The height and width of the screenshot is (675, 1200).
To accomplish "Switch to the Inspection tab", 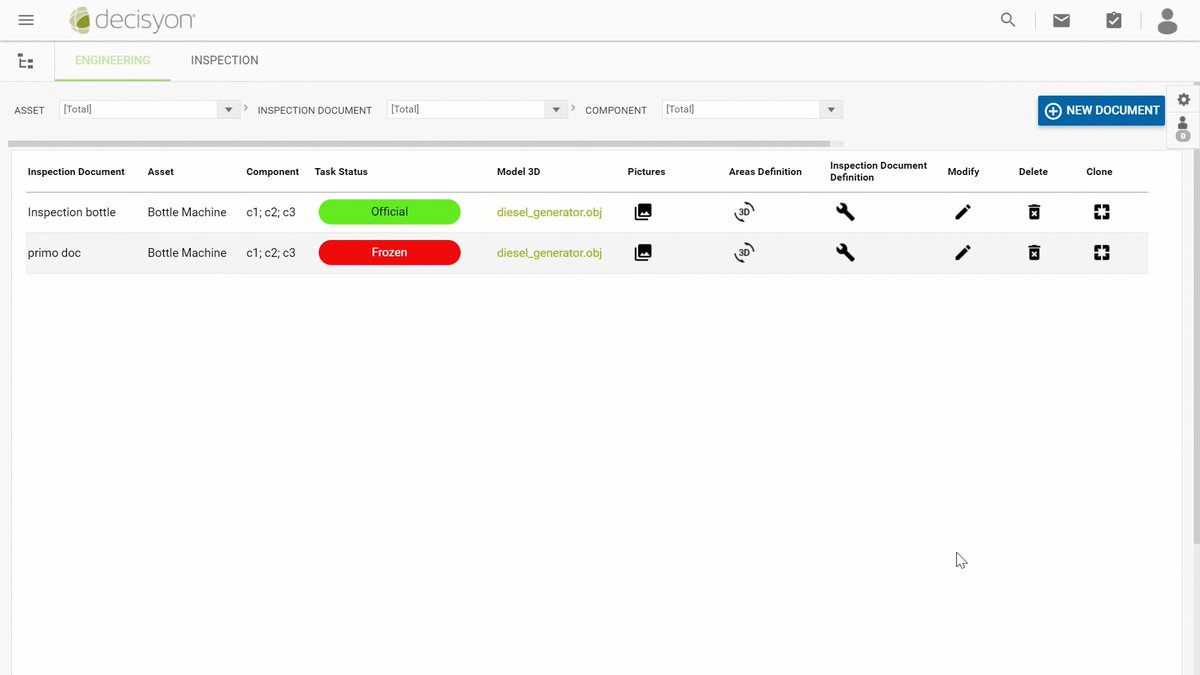I will 225,60.
